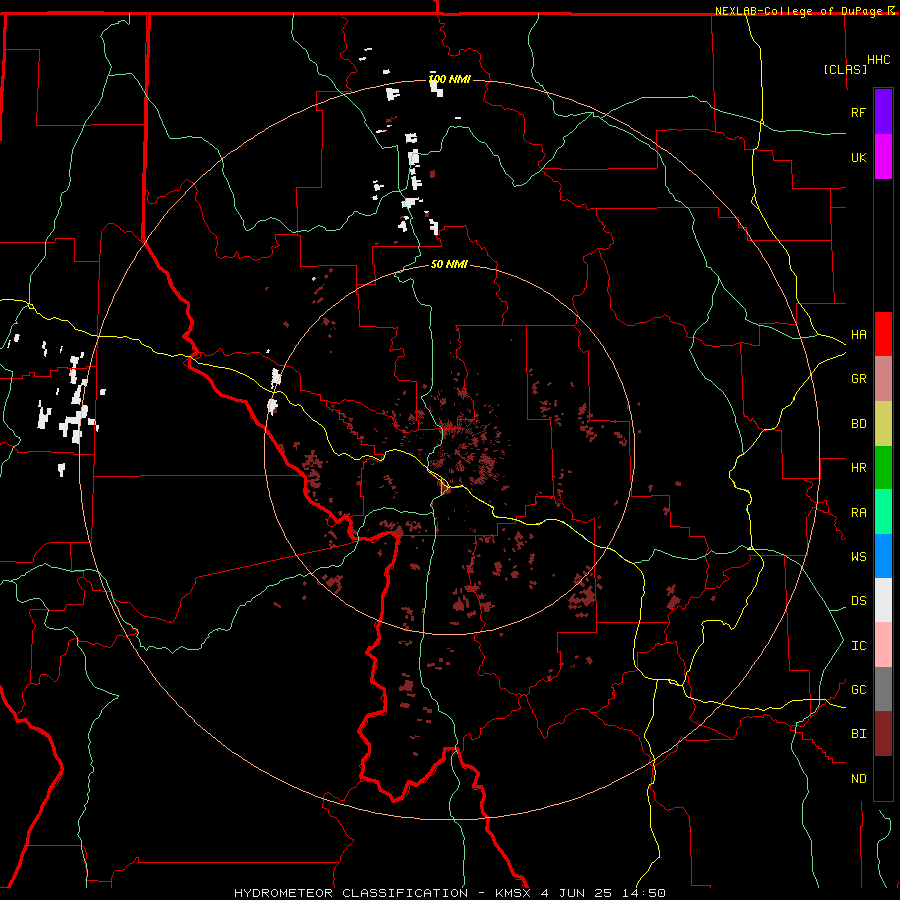Click the ND black legend swatch

tap(883, 778)
